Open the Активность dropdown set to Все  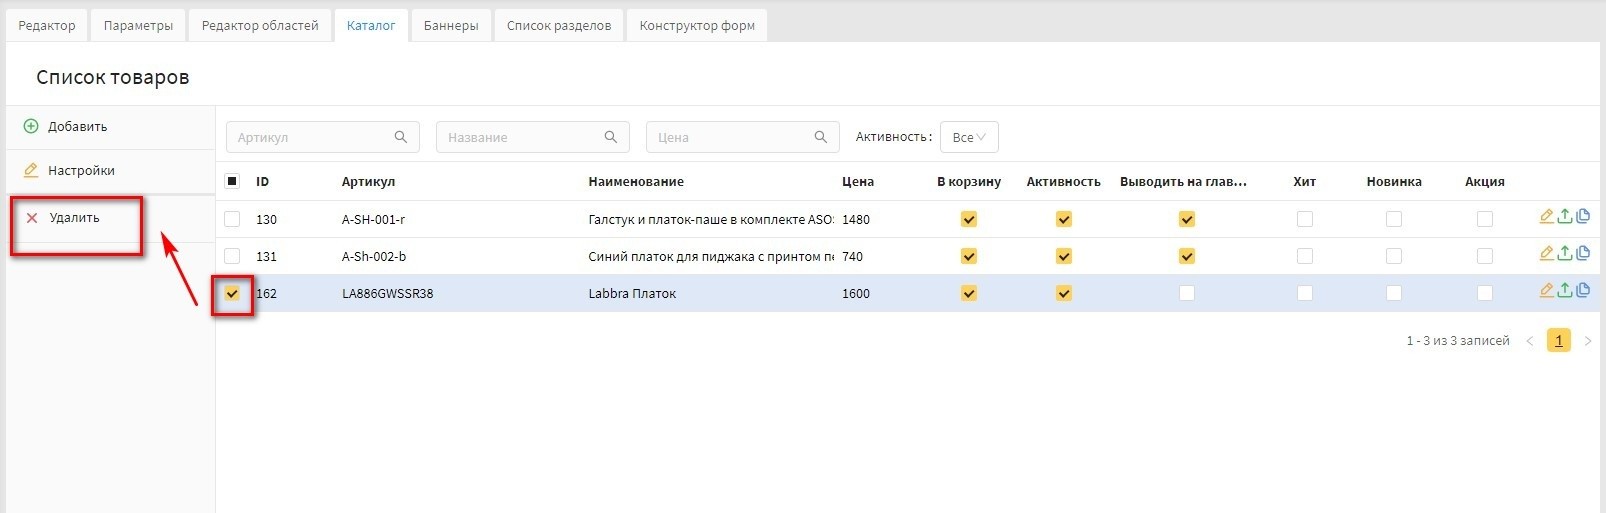click(x=968, y=137)
